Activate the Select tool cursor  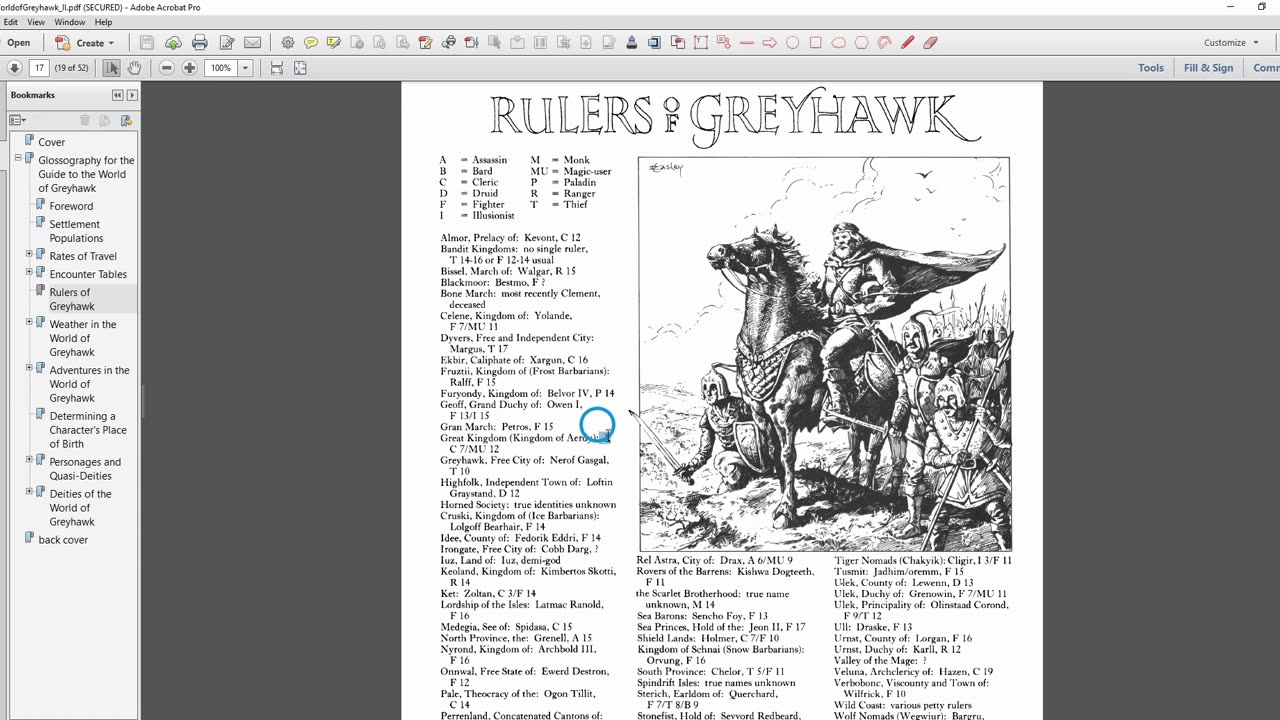(x=111, y=68)
